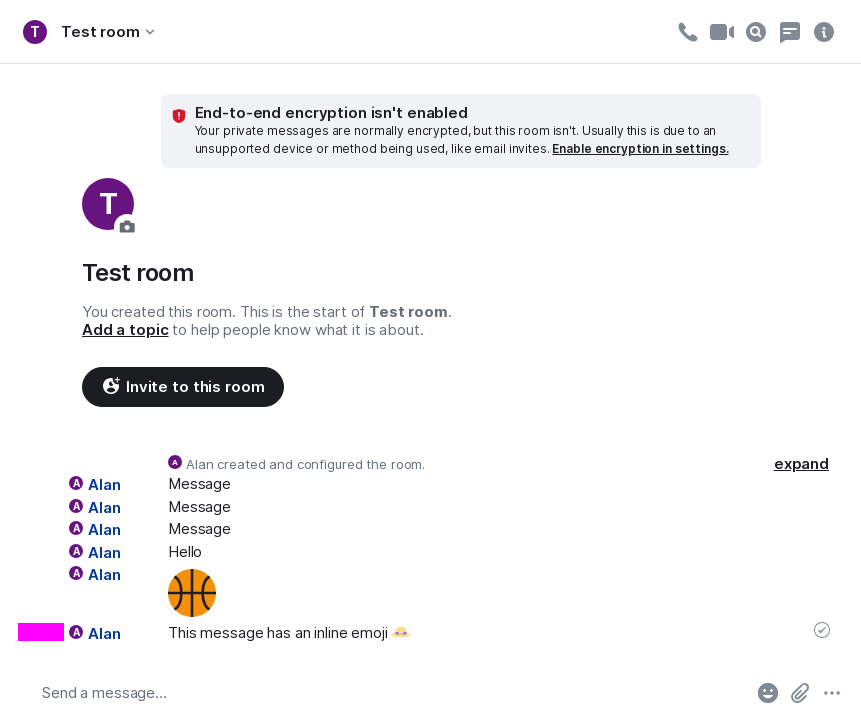Viewport: 861px width, 720px height.
Task: Attach a file to message
Action: point(800,693)
